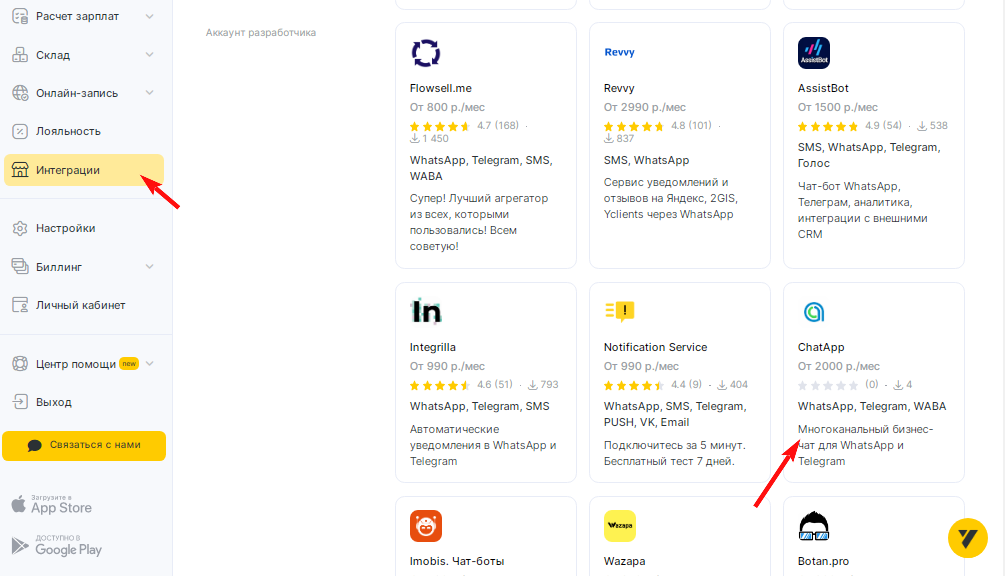Expand the Центр помощи section

tap(150, 364)
